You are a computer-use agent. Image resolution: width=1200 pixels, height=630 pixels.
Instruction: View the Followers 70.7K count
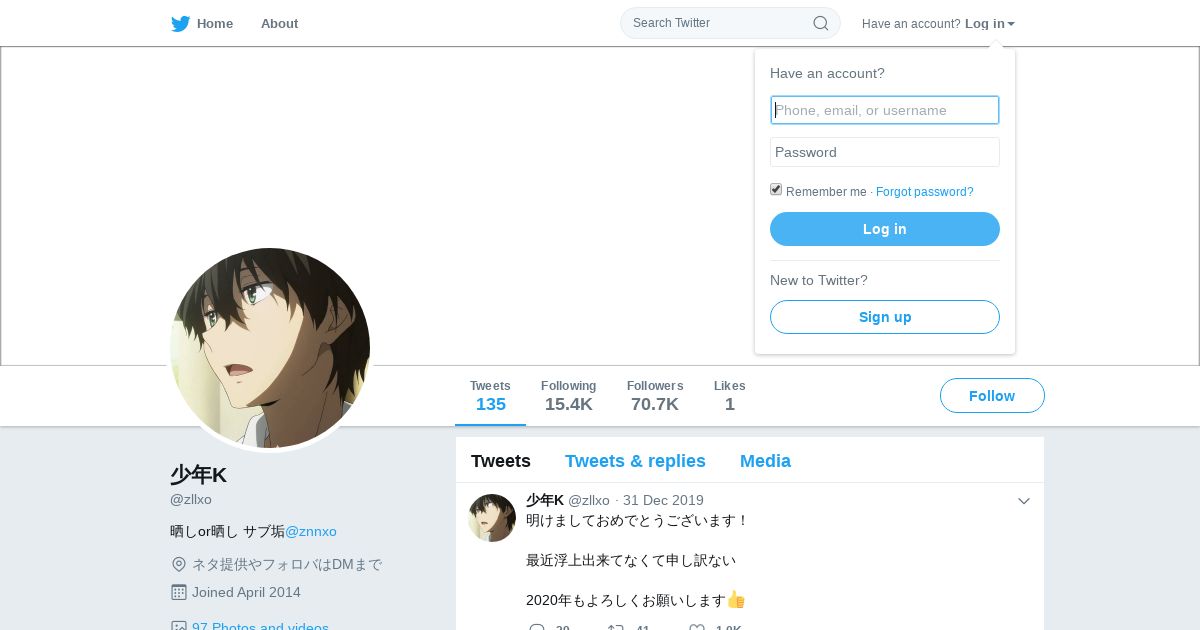(x=655, y=396)
